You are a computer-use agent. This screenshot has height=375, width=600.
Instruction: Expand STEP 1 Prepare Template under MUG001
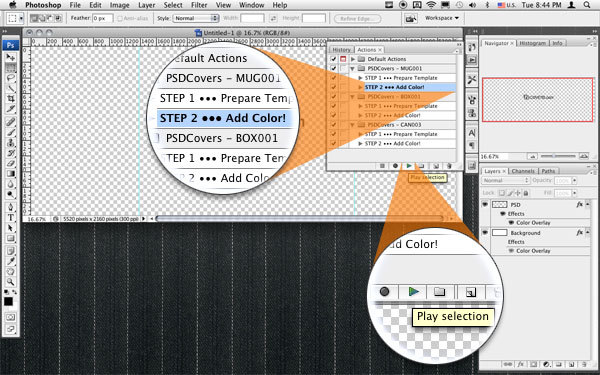coord(360,78)
